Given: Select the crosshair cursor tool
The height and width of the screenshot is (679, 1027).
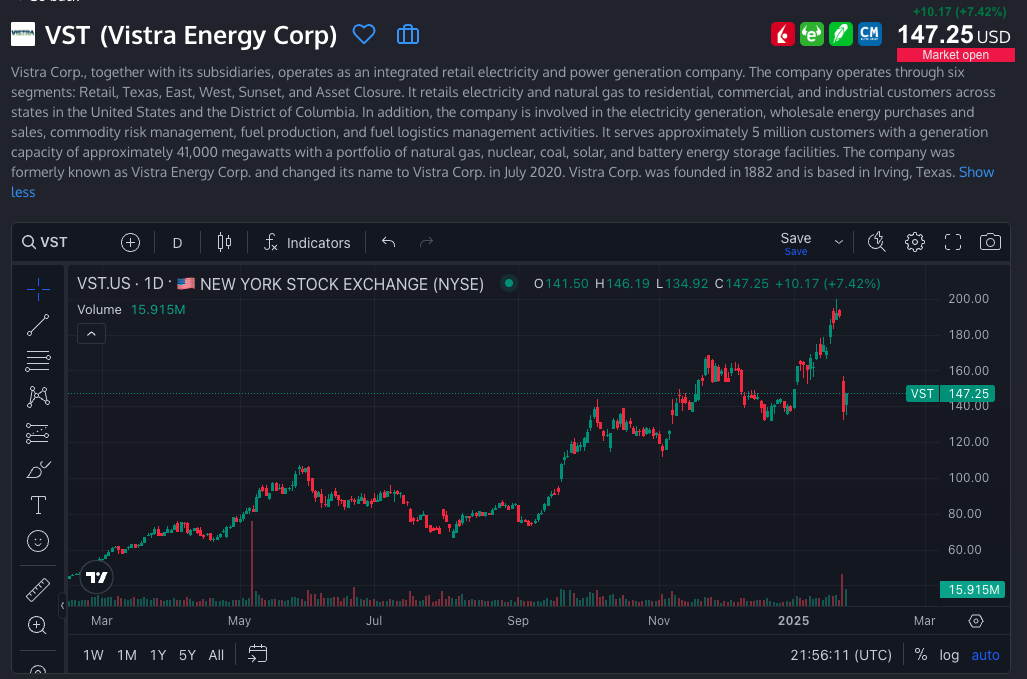Looking at the screenshot, I should click(x=38, y=289).
